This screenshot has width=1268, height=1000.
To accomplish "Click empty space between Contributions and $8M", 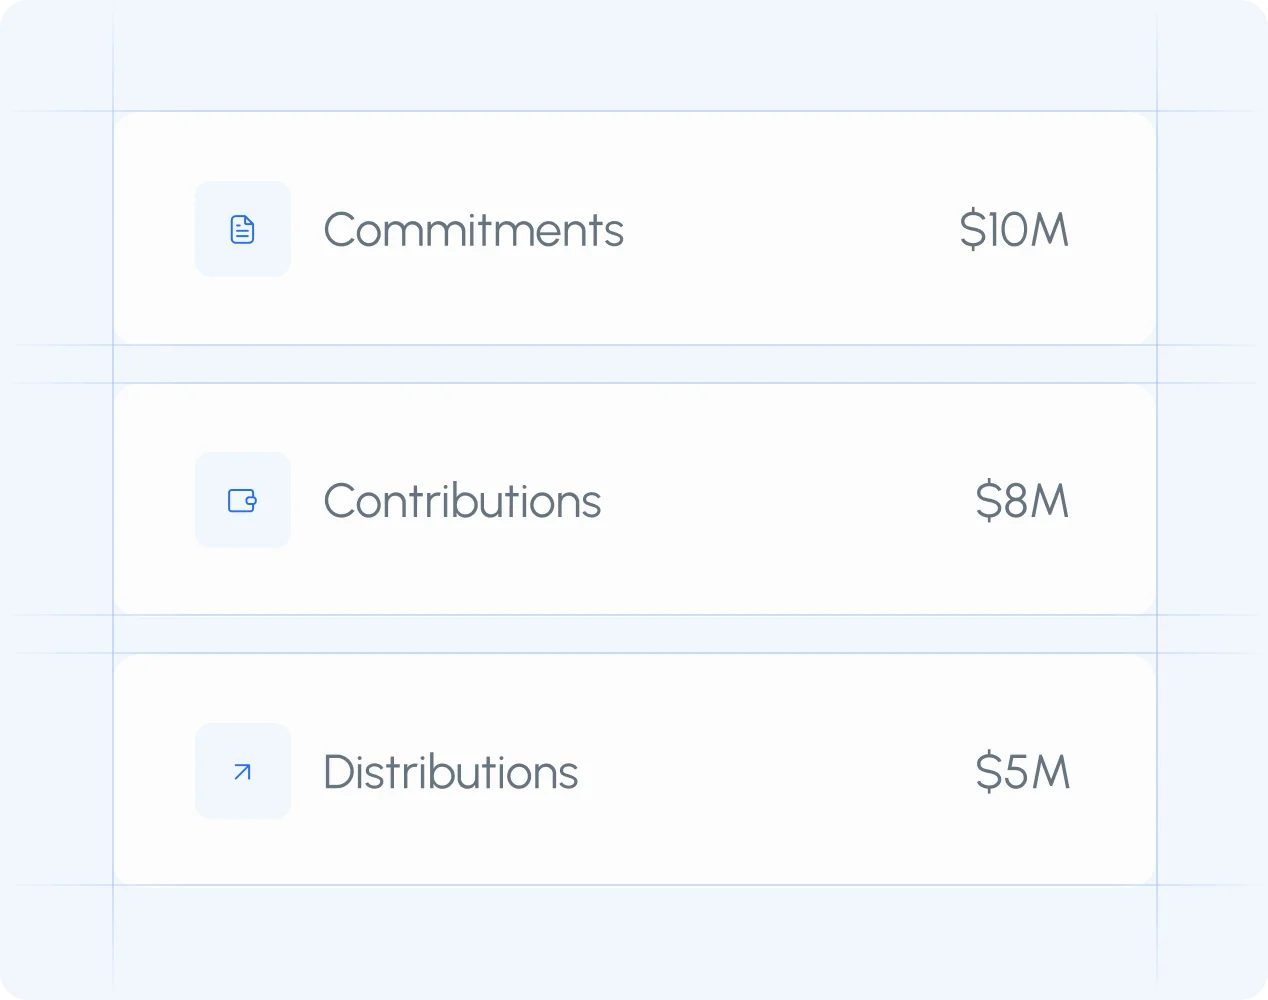I will click(790, 501).
